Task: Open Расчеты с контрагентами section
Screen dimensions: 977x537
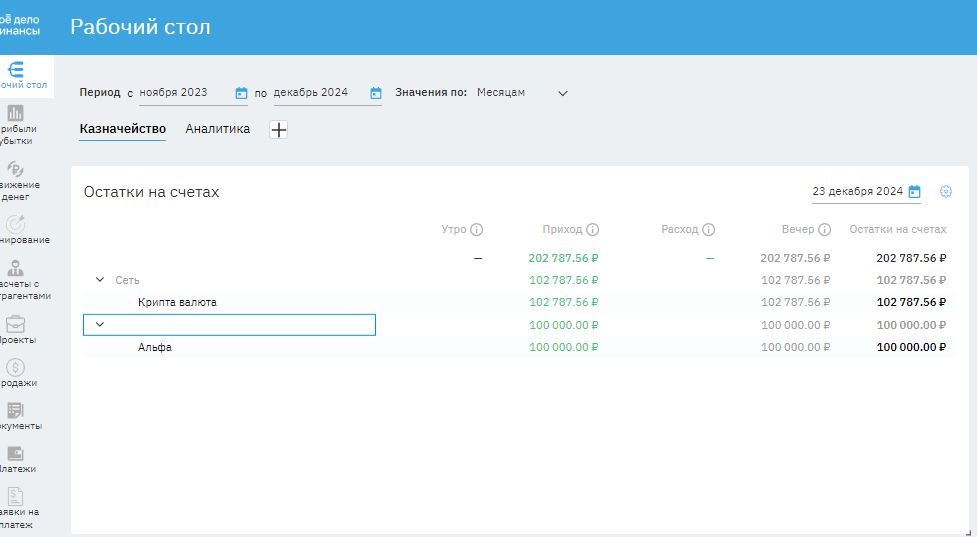Action: 15,268
